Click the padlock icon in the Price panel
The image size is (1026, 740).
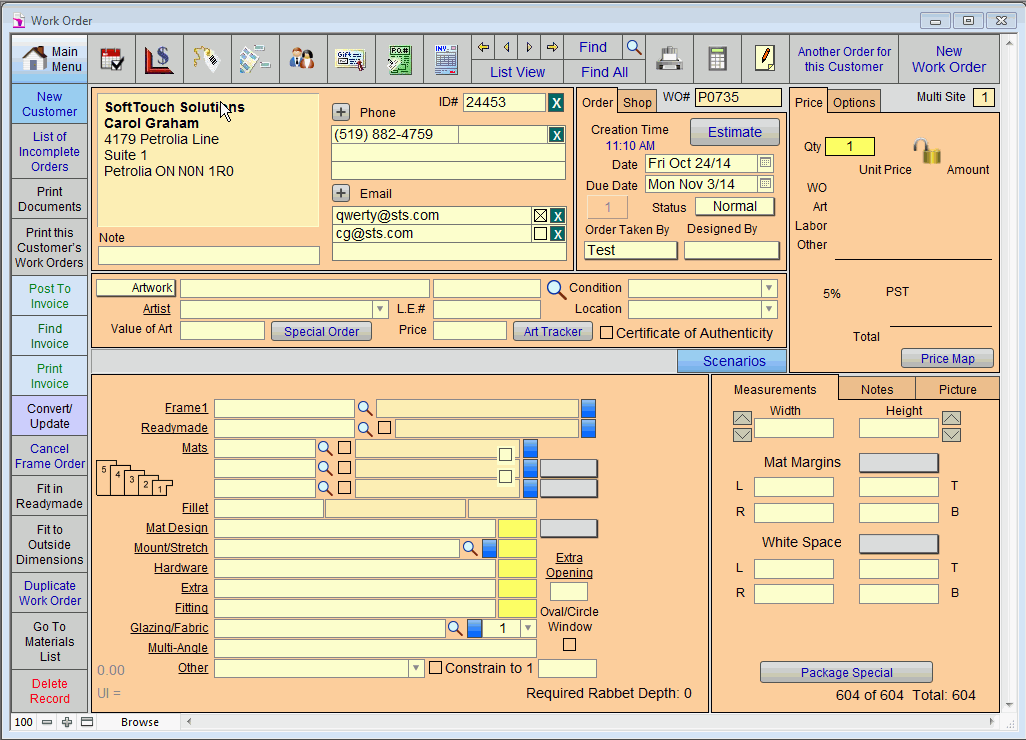click(927, 153)
